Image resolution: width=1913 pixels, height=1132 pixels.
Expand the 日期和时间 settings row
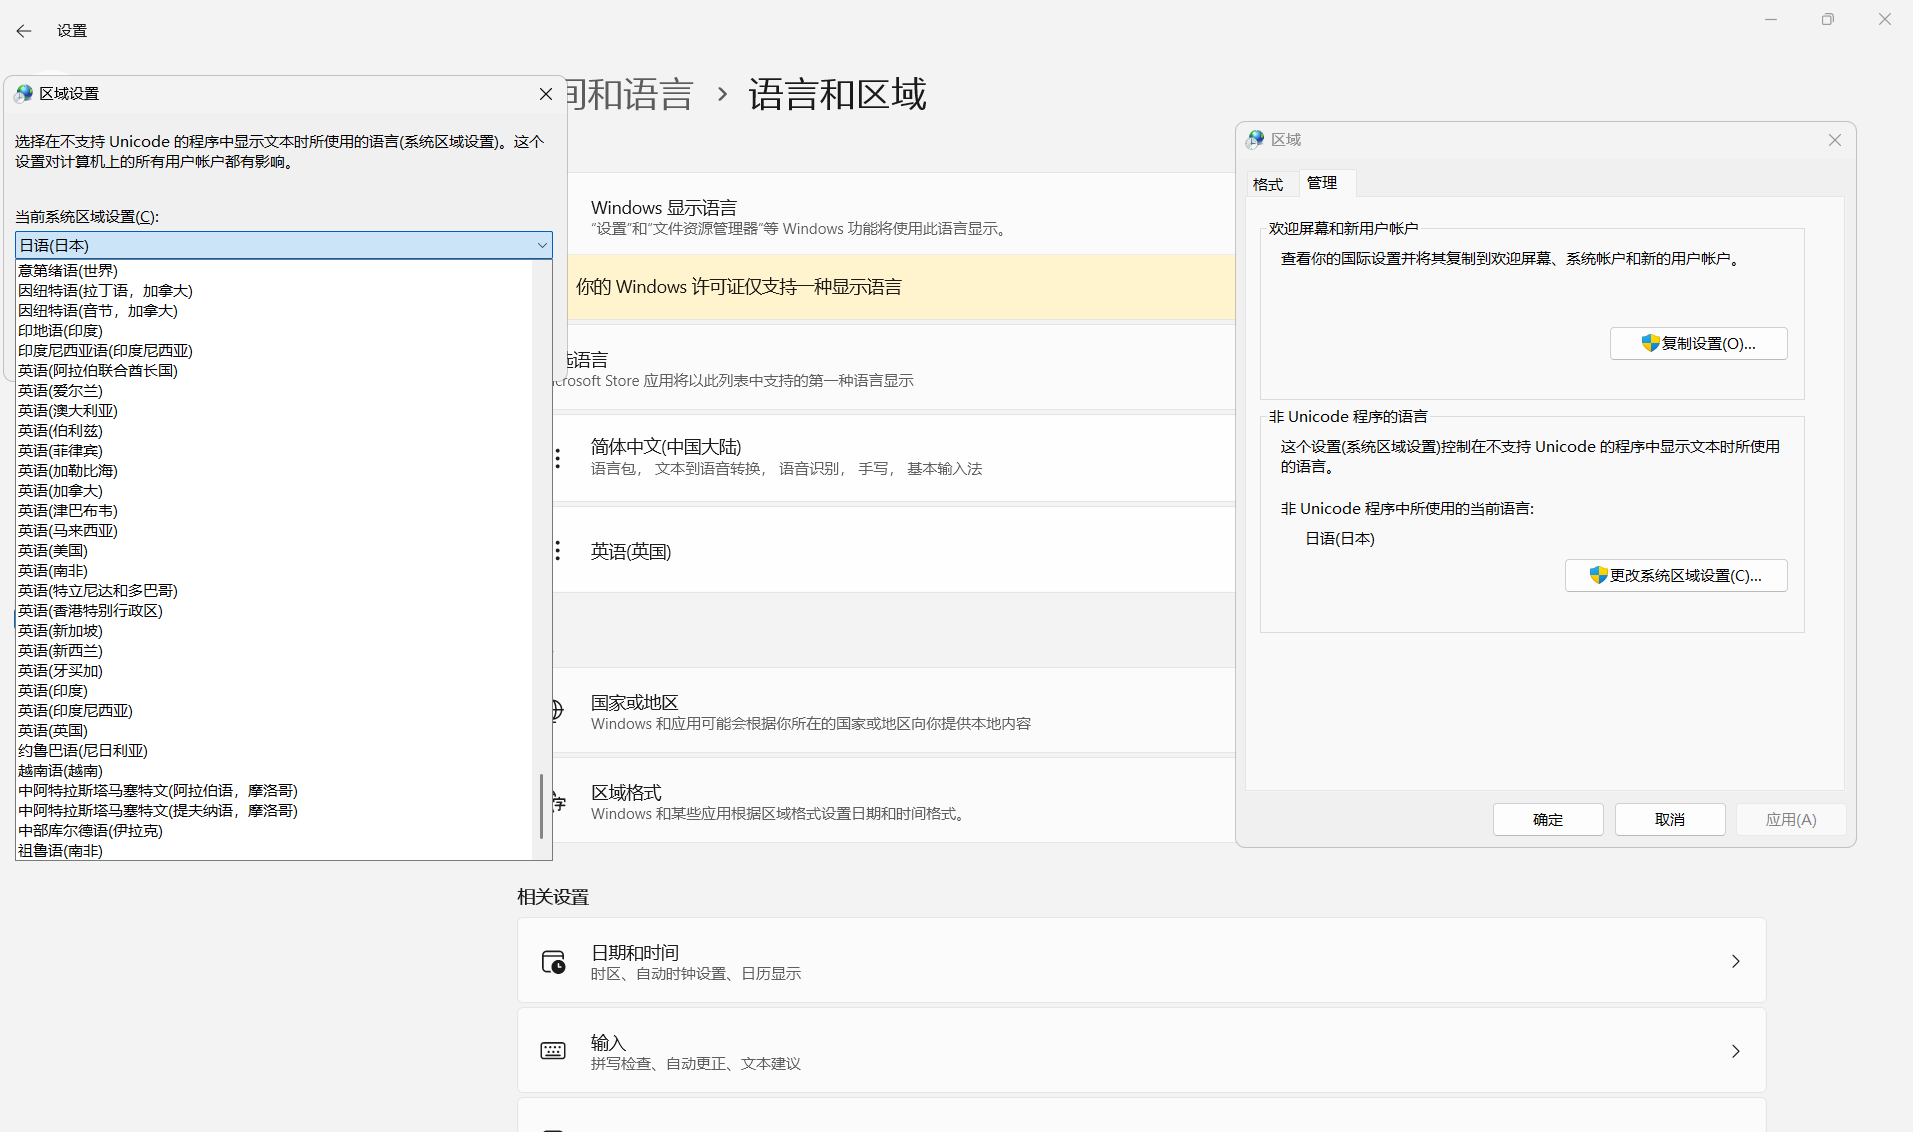[x=1736, y=961]
